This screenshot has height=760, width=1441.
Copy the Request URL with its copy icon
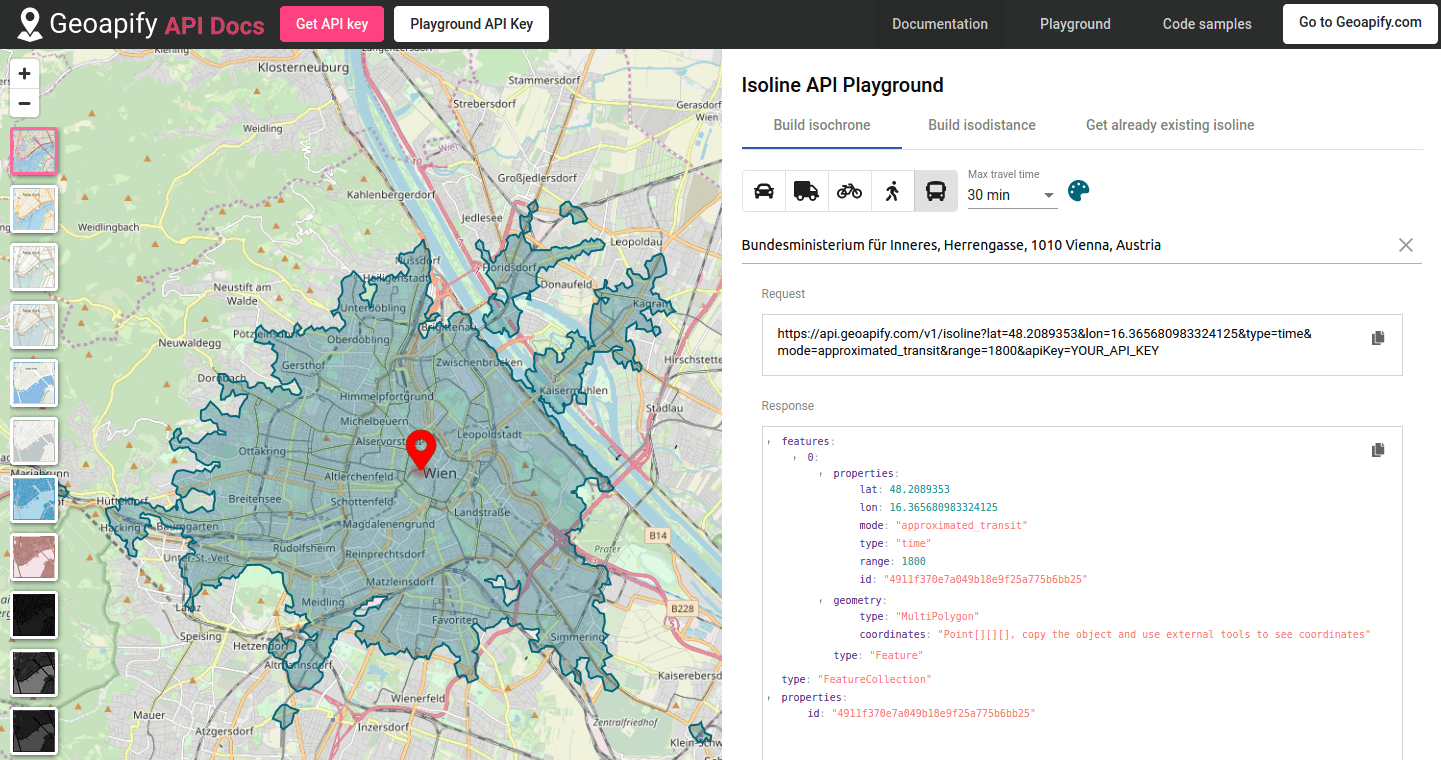click(1378, 338)
